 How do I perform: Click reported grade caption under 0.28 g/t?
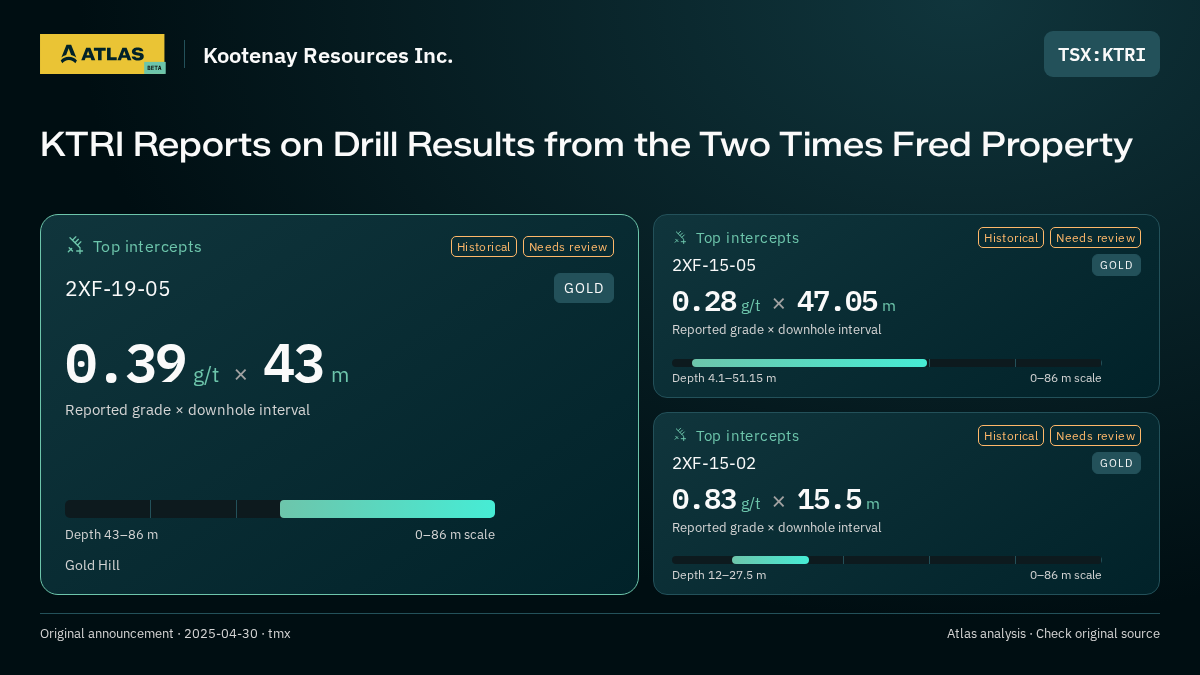pyautogui.click(x=777, y=330)
